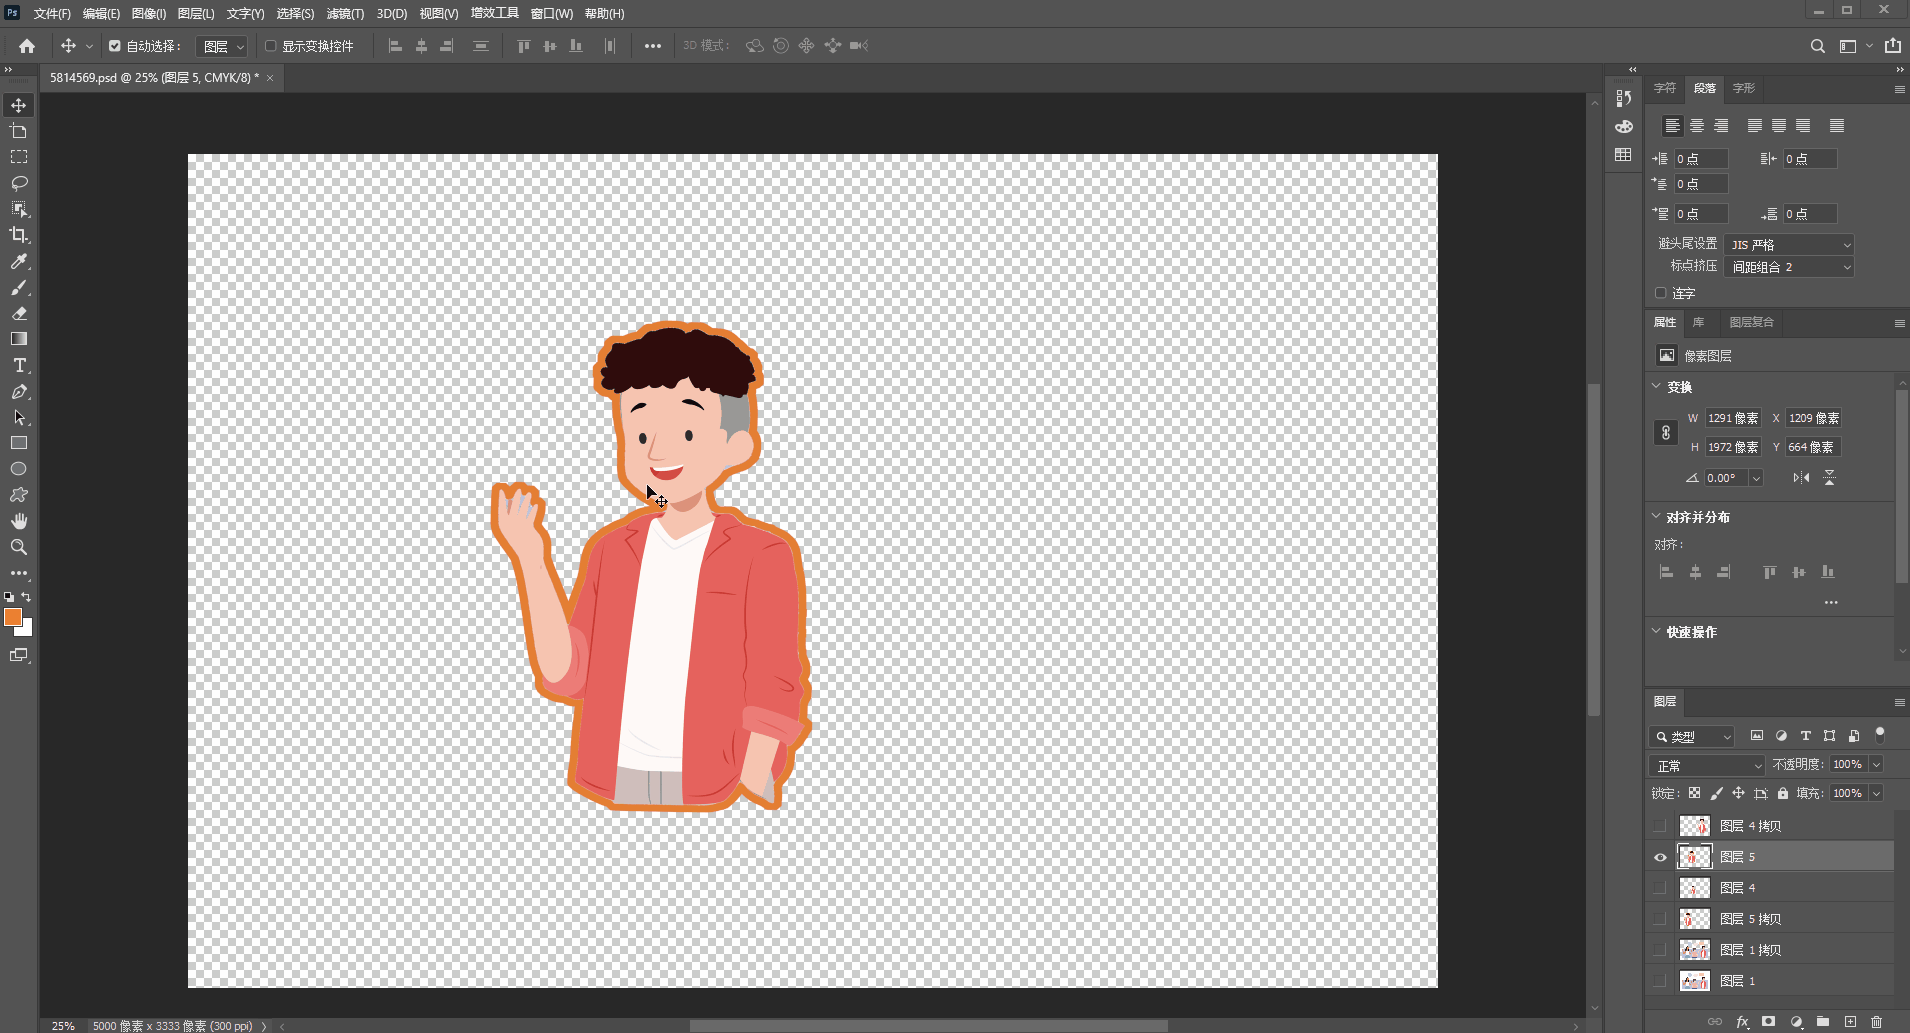This screenshot has height=1033, width=1910.
Task: Select the Move tool
Action: click(19, 105)
